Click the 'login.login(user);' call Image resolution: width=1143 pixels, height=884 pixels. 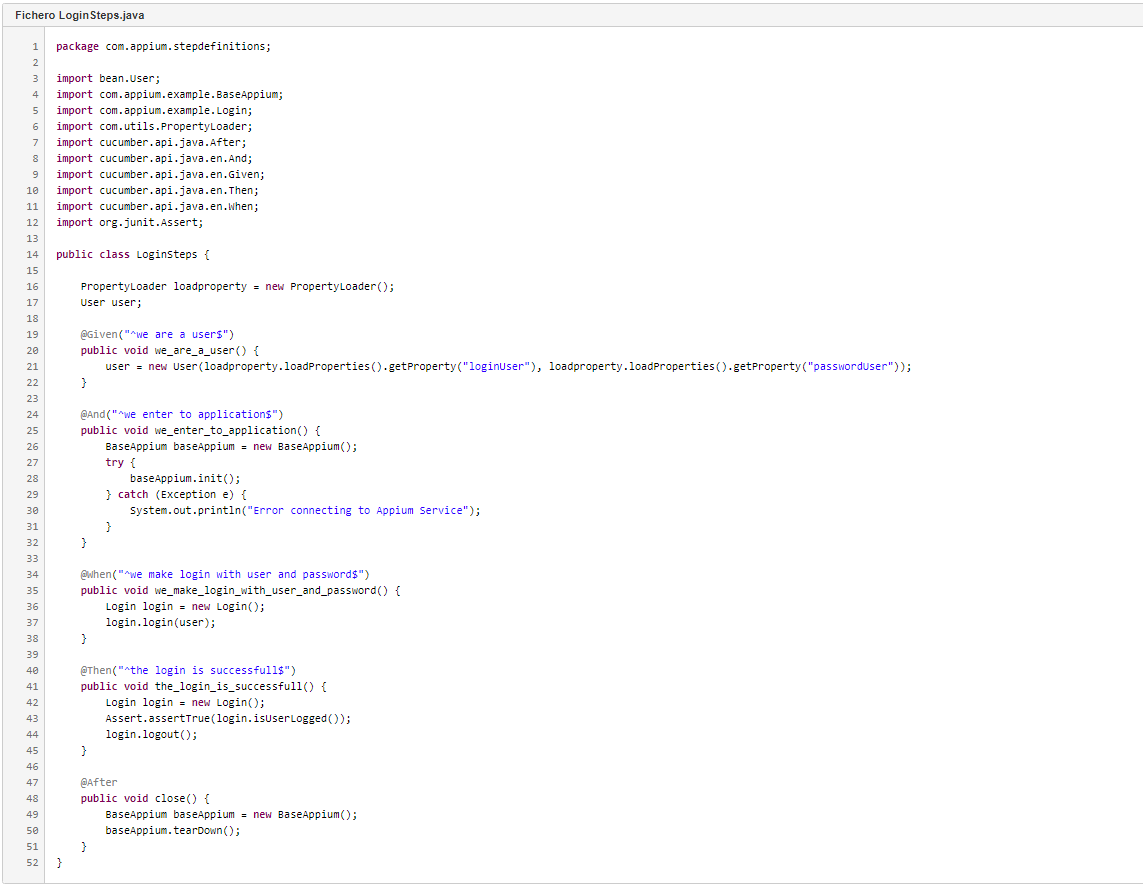[160, 623]
